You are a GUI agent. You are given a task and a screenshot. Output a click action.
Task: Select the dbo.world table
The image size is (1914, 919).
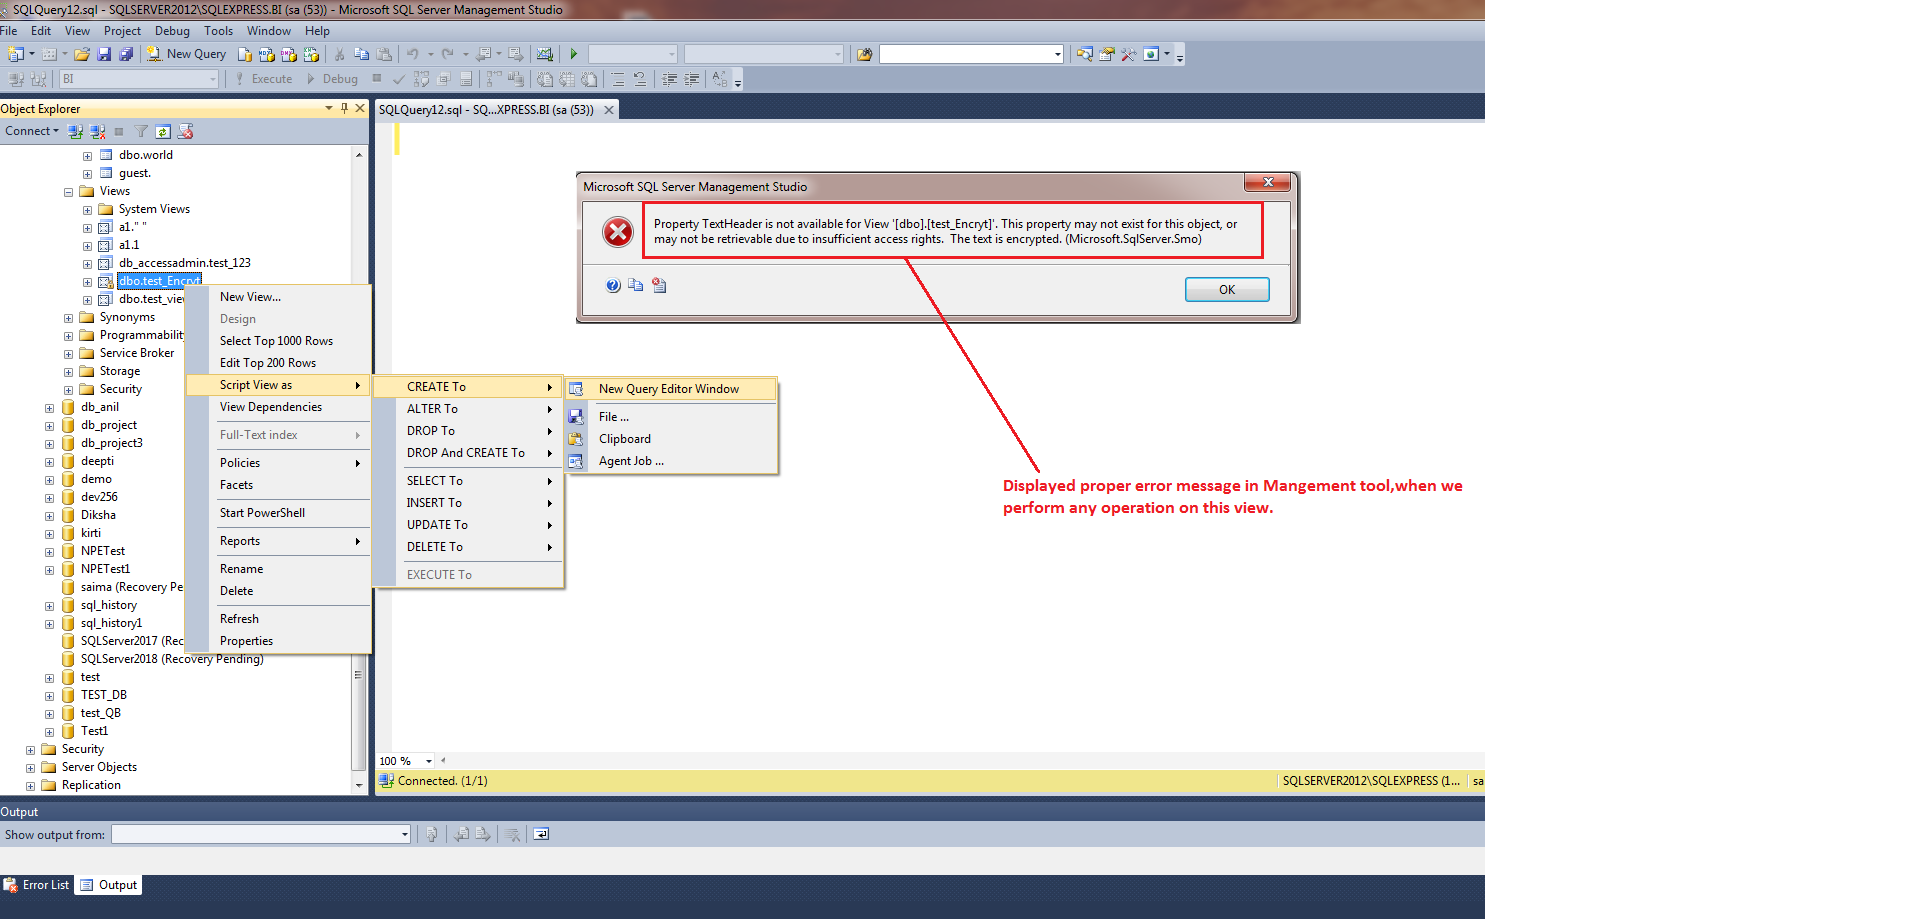tap(145, 155)
